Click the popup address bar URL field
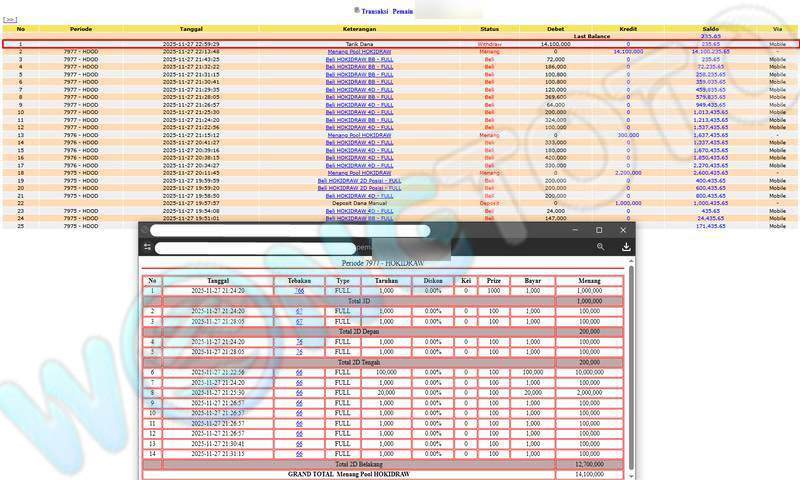Screen dimensions: 800x480 click(x=300, y=247)
